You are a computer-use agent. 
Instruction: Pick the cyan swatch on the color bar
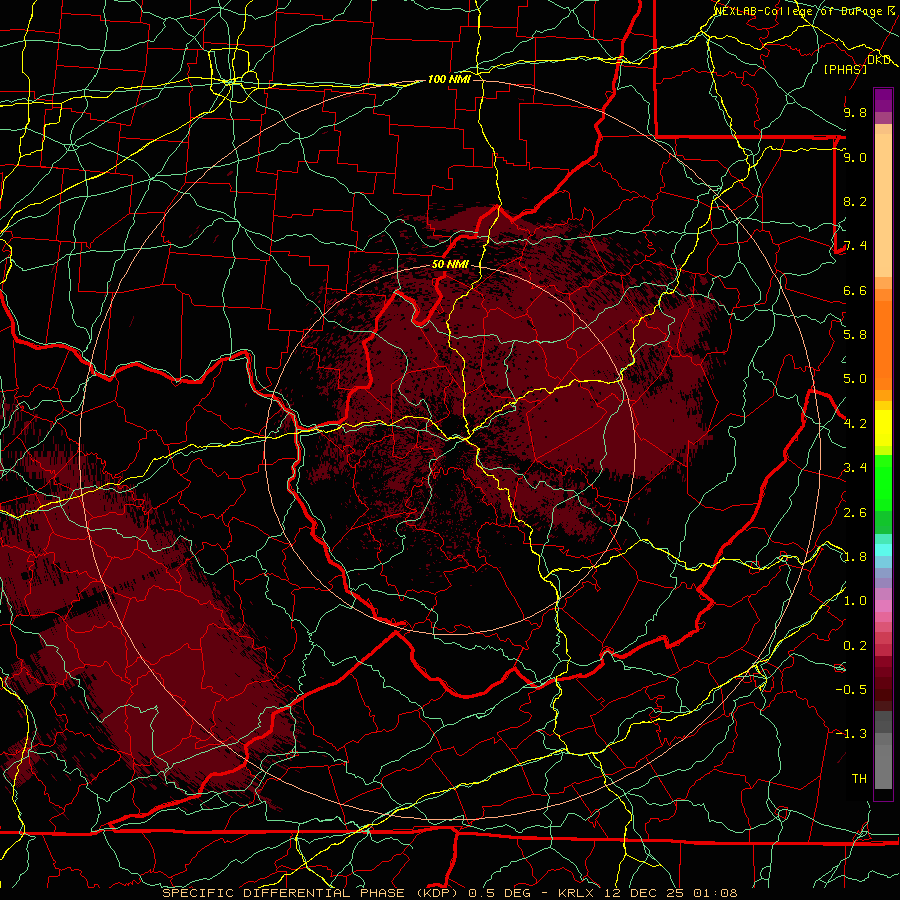(883, 550)
